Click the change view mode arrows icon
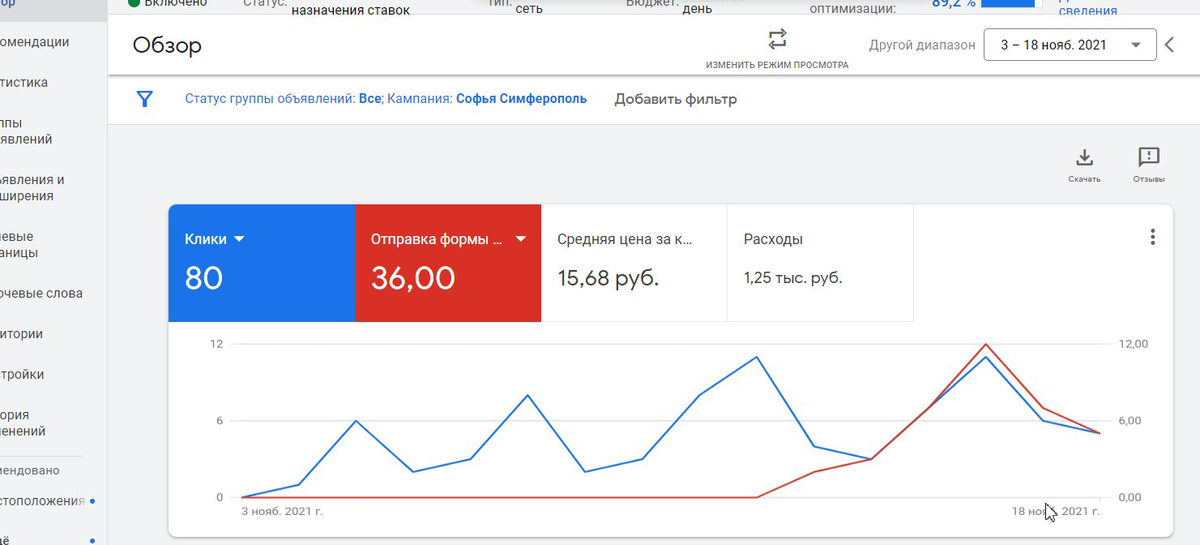The width and height of the screenshot is (1200, 545). [x=777, y=39]
